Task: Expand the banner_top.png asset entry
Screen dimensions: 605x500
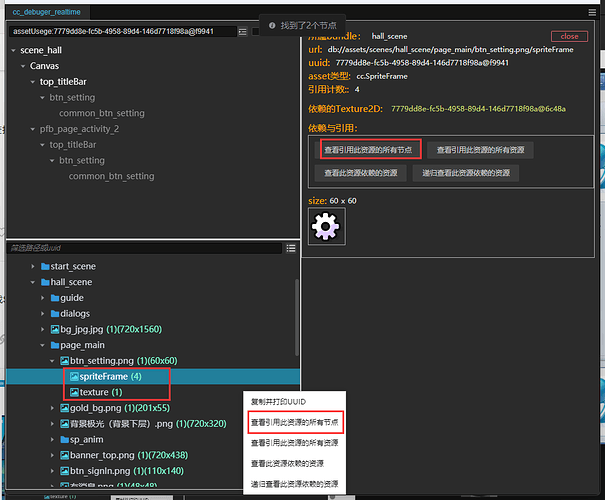Action: [x=52, y=456]
